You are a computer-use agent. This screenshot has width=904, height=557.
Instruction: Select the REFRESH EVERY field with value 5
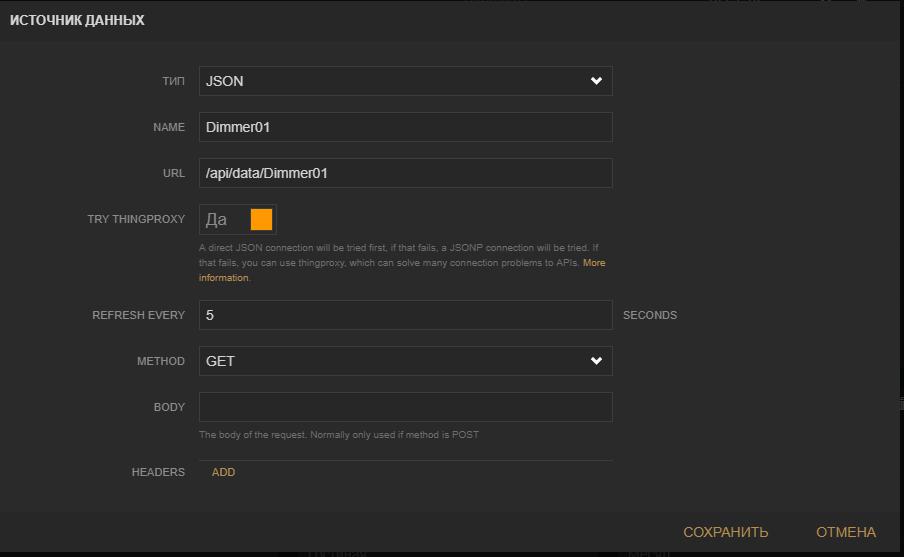tap(405, 315)
